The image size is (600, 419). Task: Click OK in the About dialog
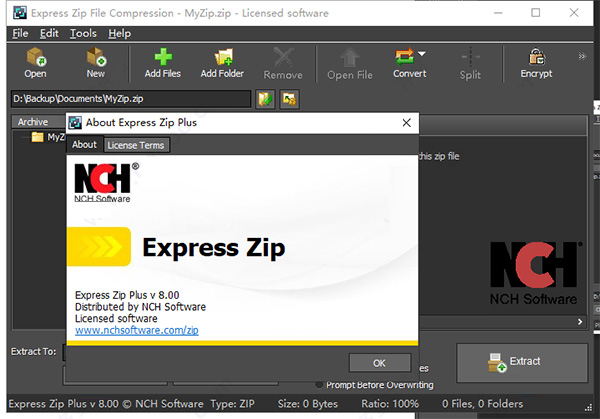(380, 363)
